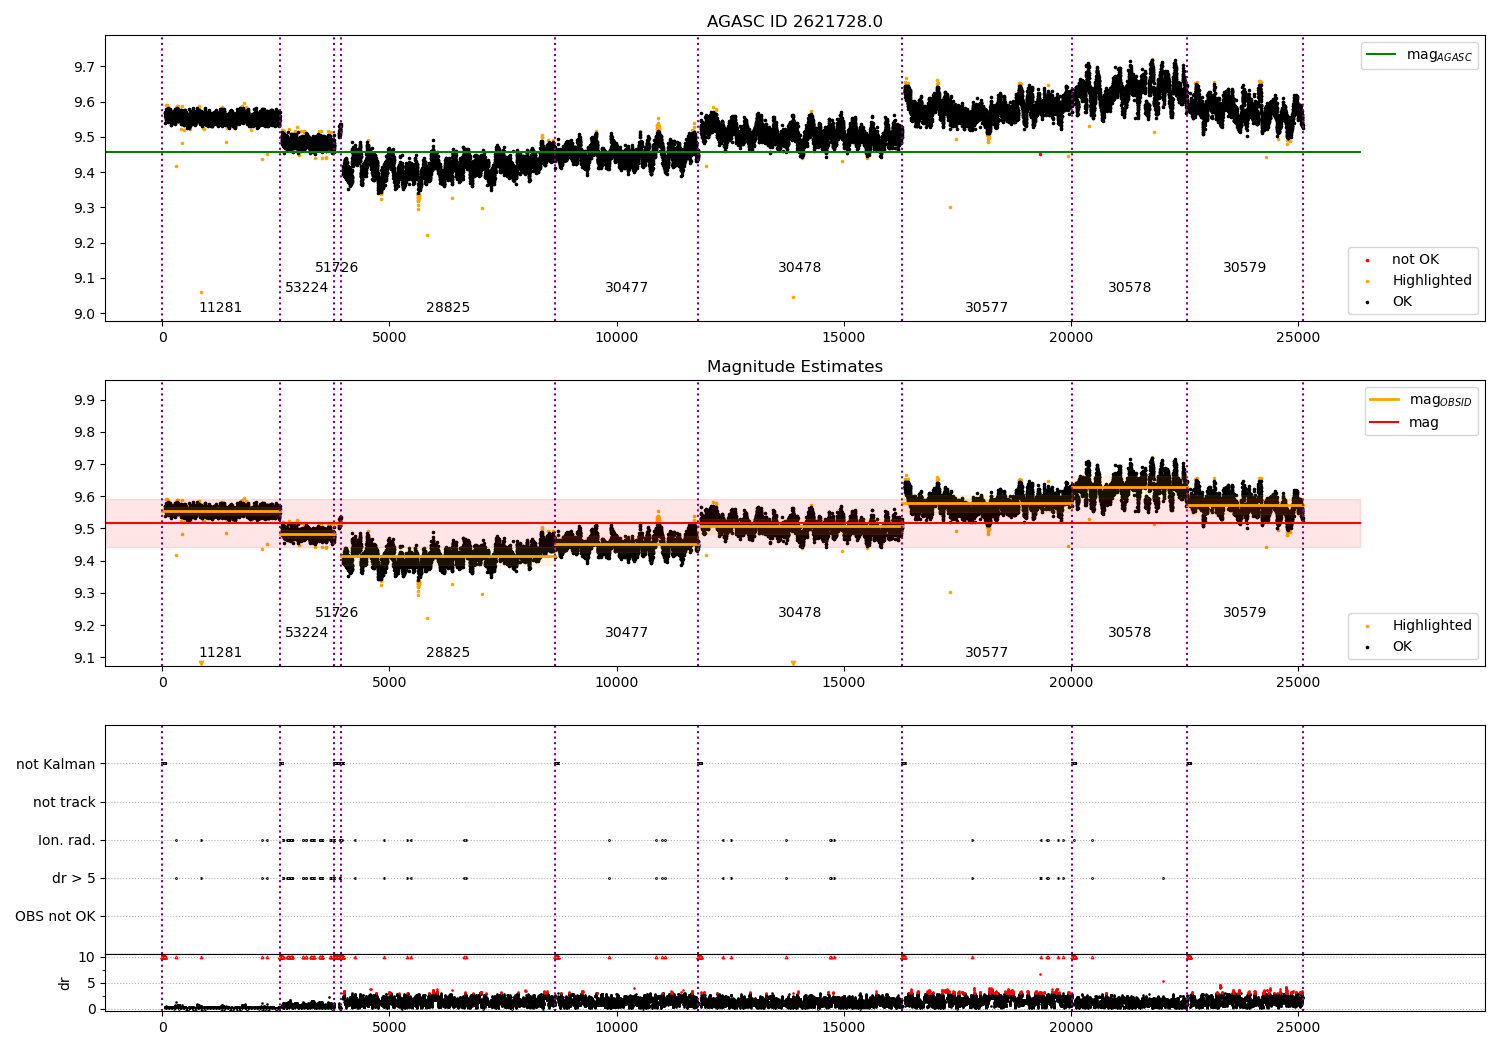
Task: Click the 10 tick label on dr axis
Action: [87, 958]
